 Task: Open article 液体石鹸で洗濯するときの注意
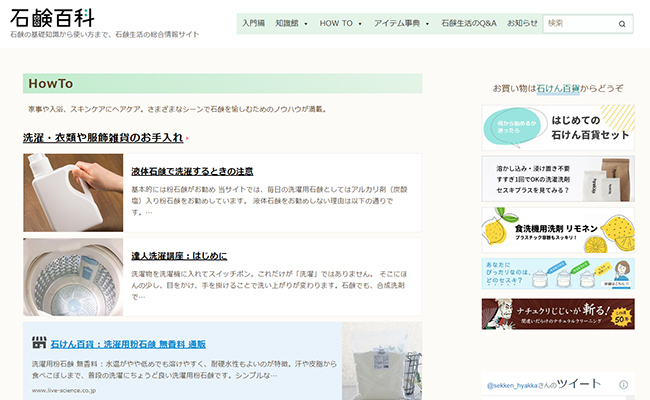tap(192, 171)
